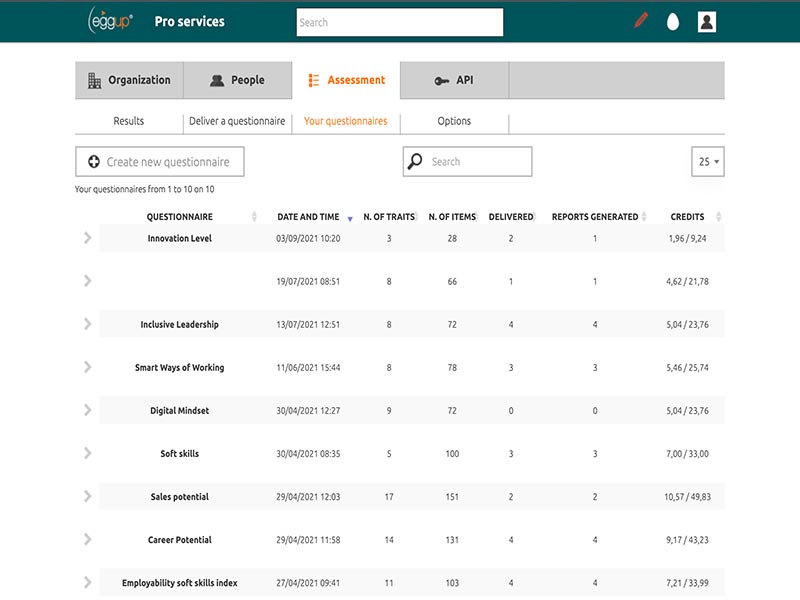Click the top header search field
The width and height of the screenshot is (800, 600).
(399, 22)
